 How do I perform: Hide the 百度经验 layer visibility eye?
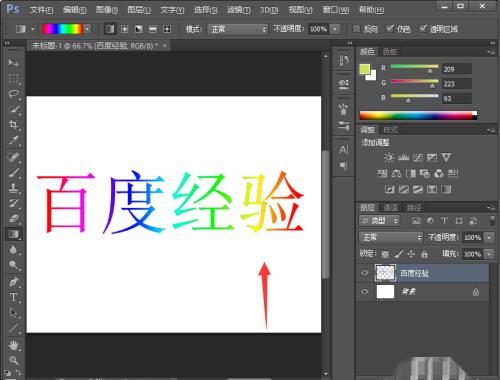(x=365, y=273)
